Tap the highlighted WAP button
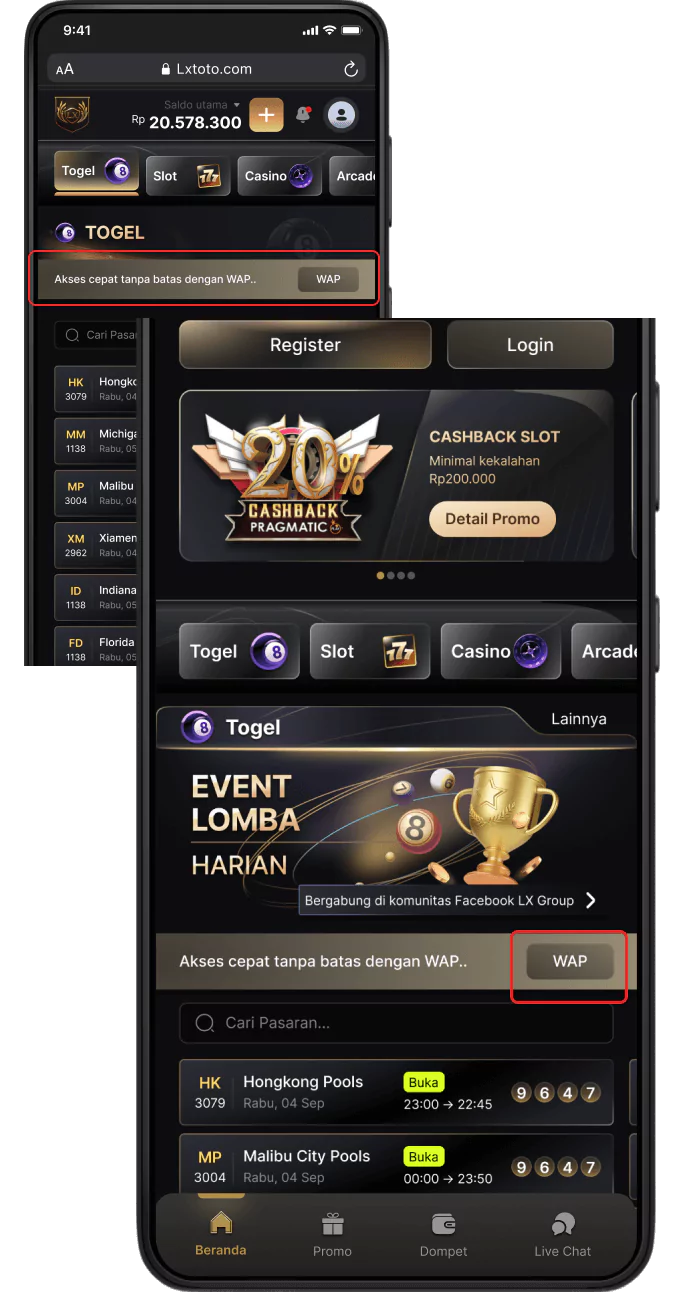 (570, 961)
